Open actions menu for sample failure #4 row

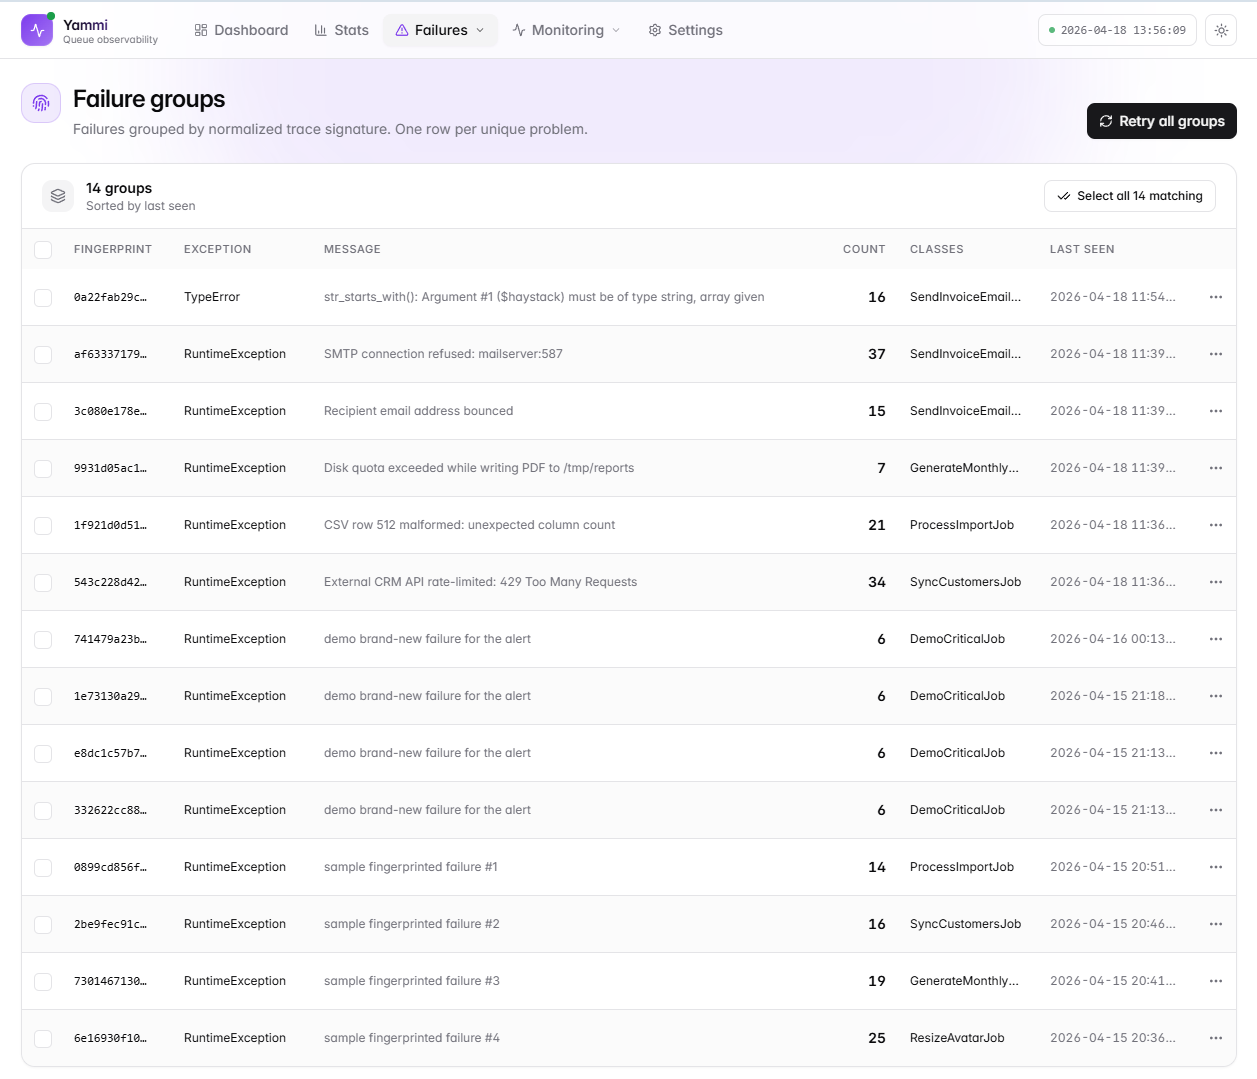pos(1216,1038)
